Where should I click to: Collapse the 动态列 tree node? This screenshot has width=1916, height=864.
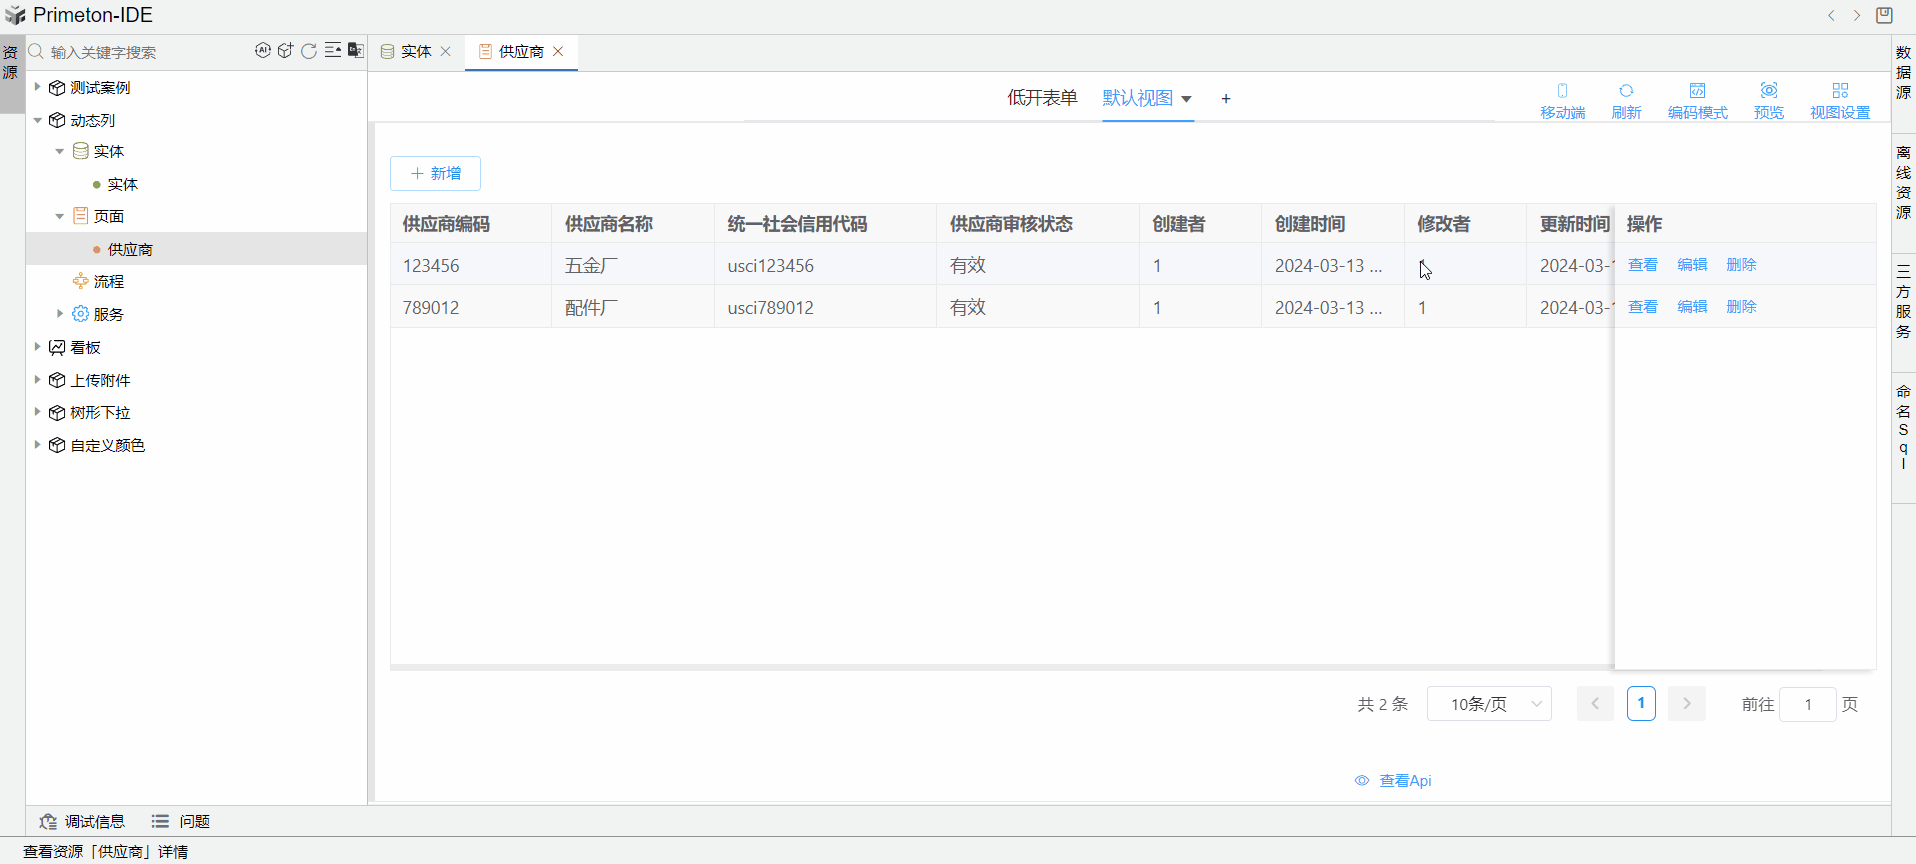[x=38, y=120]
